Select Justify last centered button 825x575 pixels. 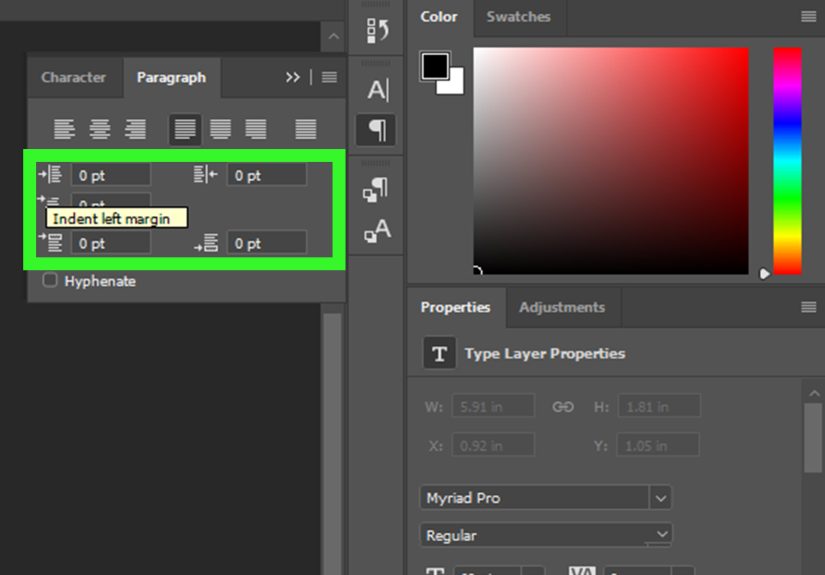click(x=220, y=129)
